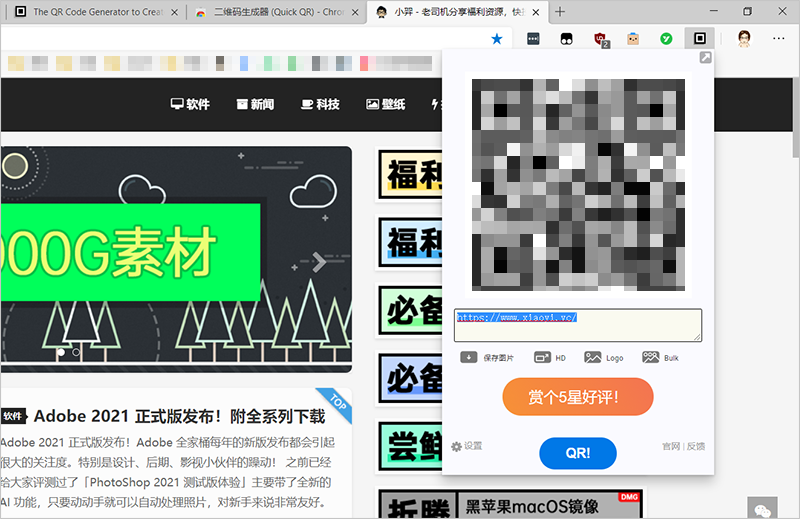Pop out the QR panel with arrow icon
Viewport: 800px width, 519px height.
tap(705, 58)
